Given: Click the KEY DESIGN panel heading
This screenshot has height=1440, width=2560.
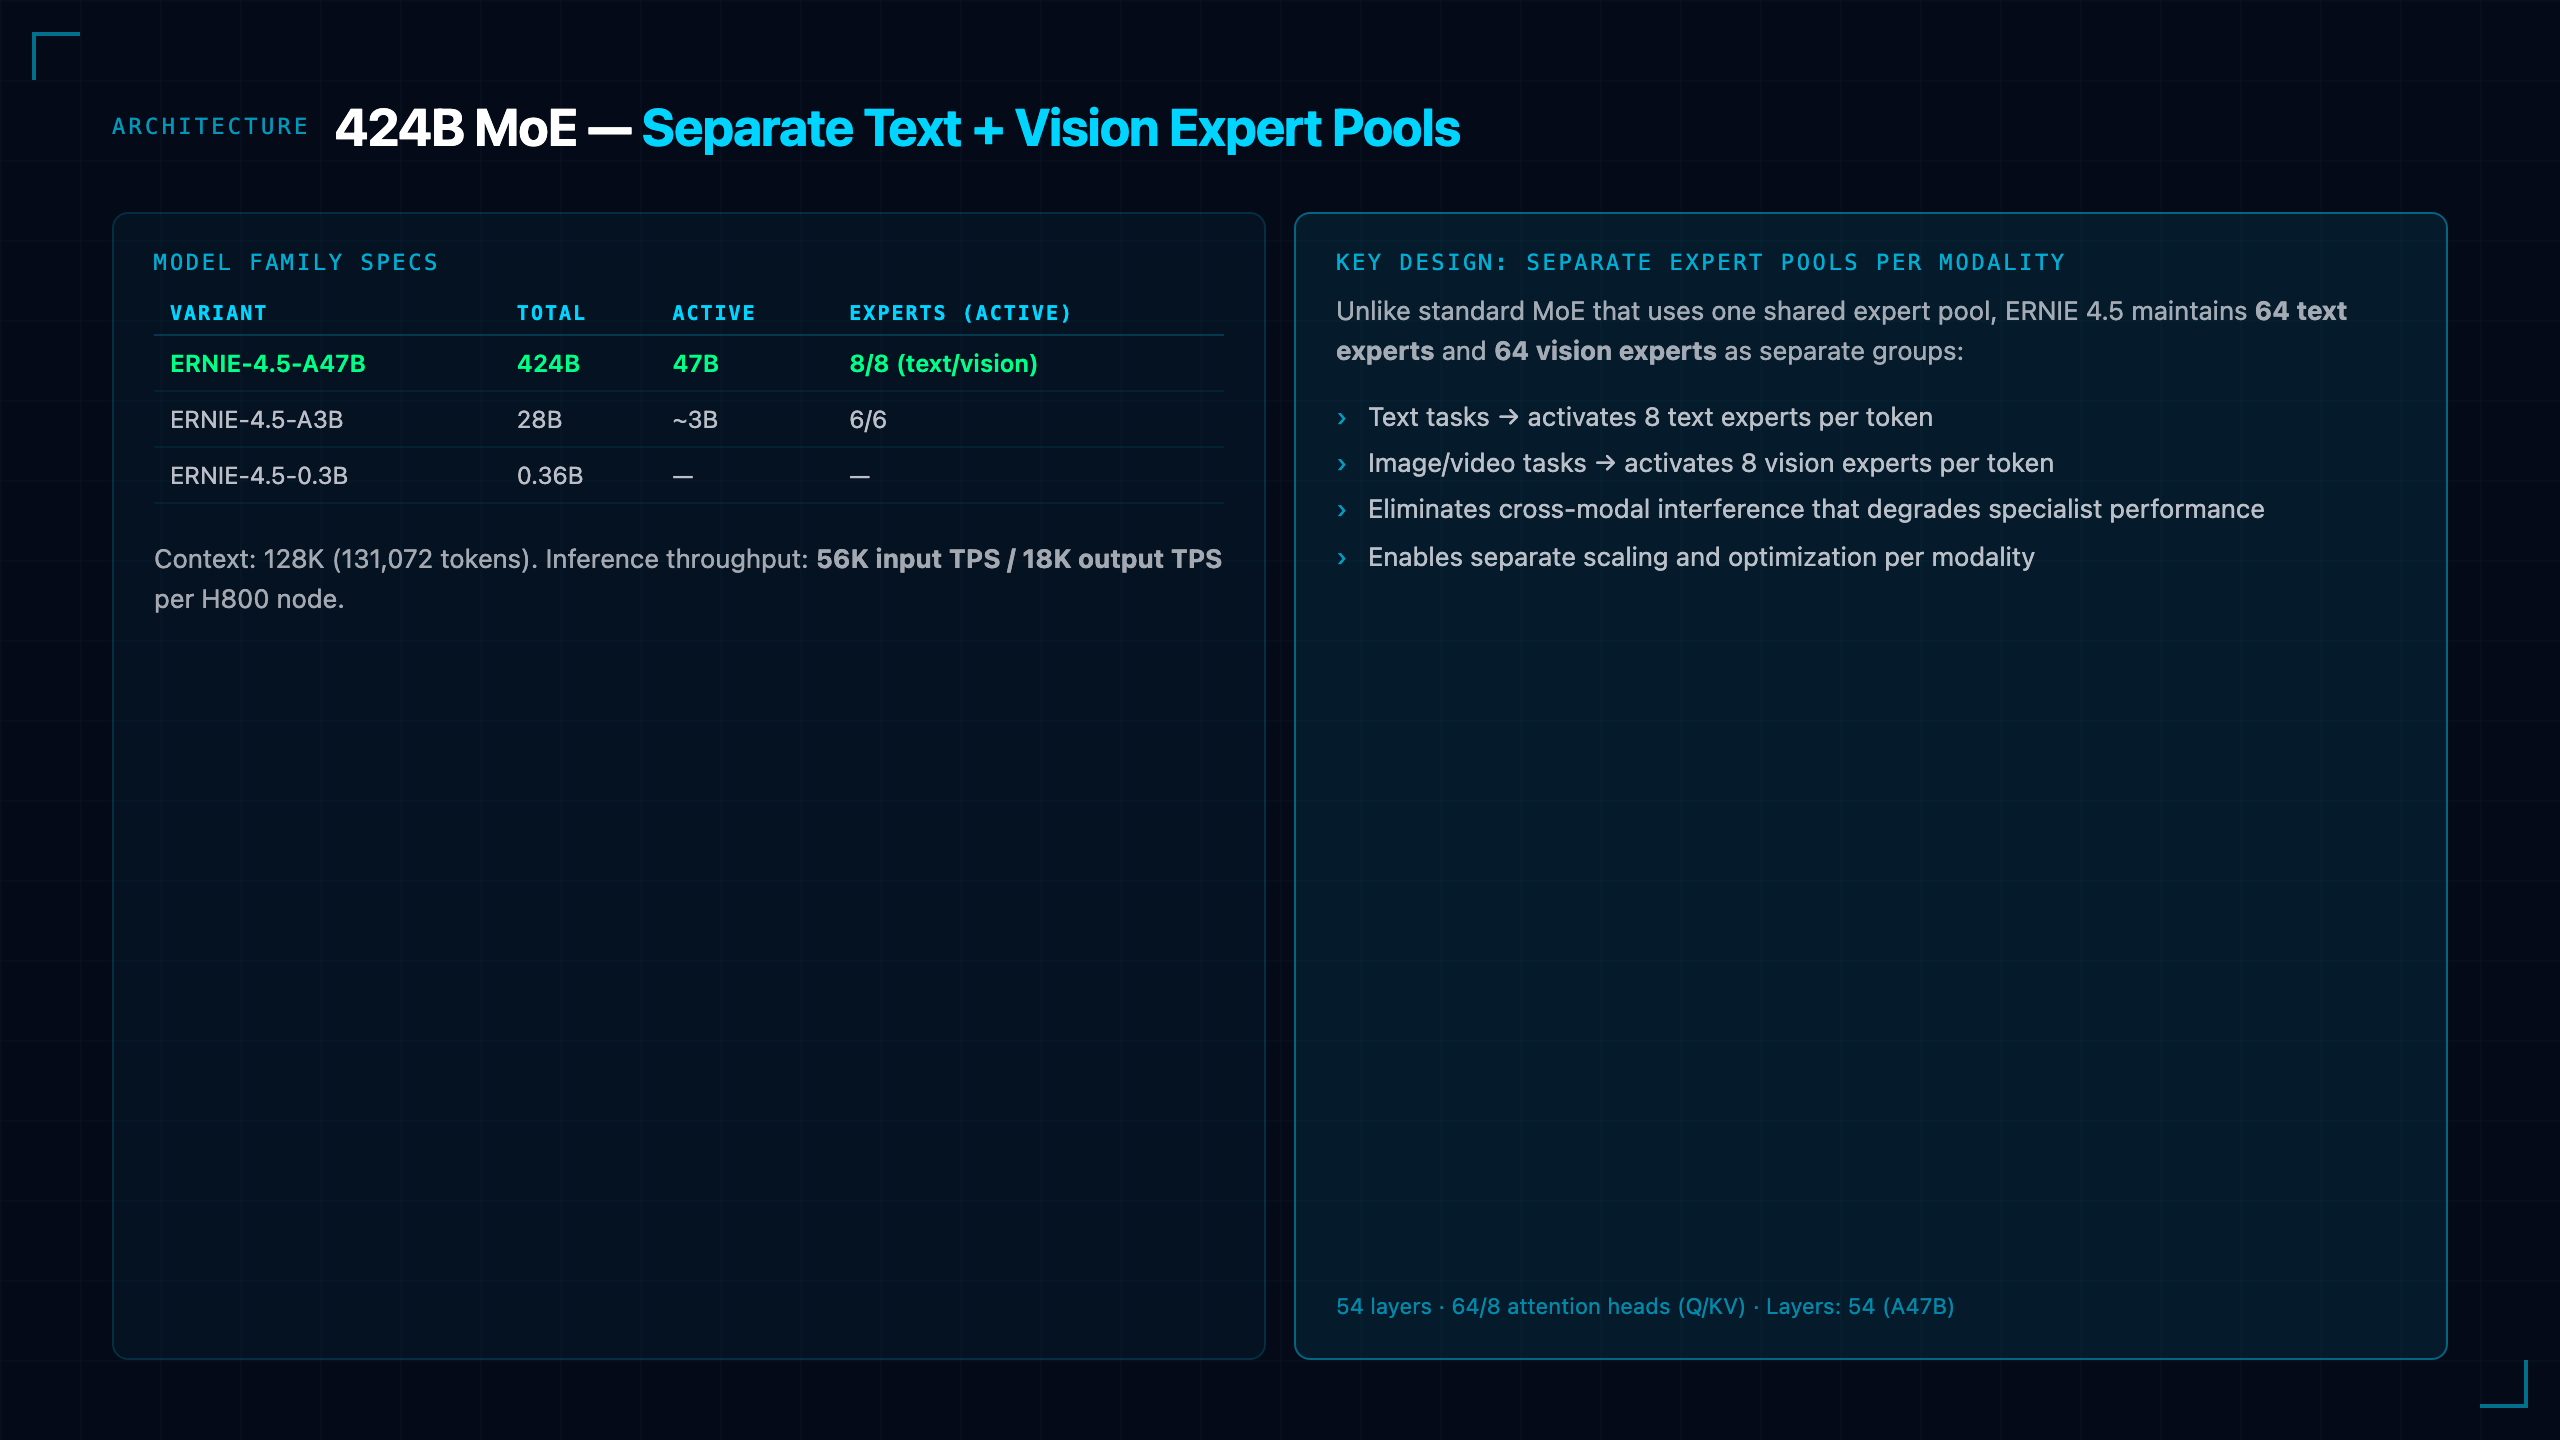Looking at the screenshot, I should (1700, 263).
